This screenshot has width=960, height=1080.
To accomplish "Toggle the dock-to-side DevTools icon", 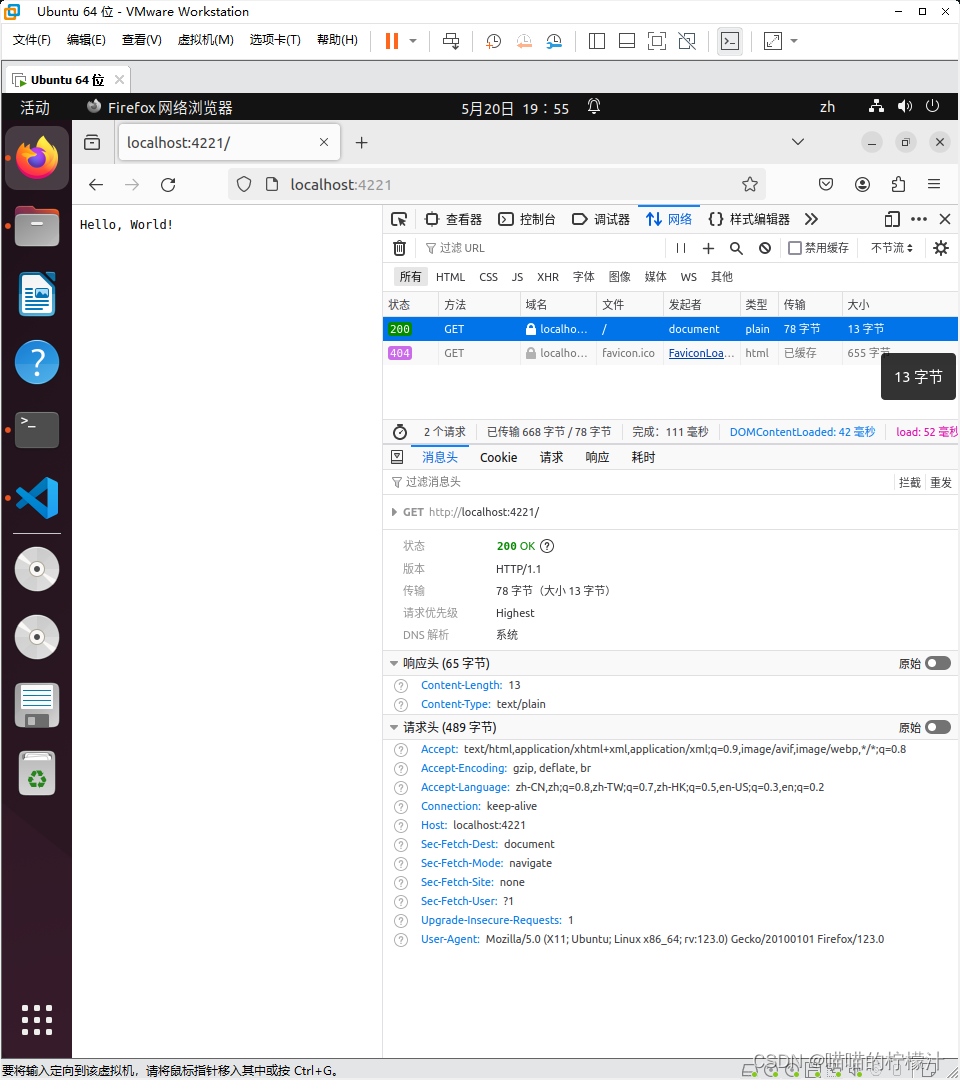I will click(x=891, y=218).
